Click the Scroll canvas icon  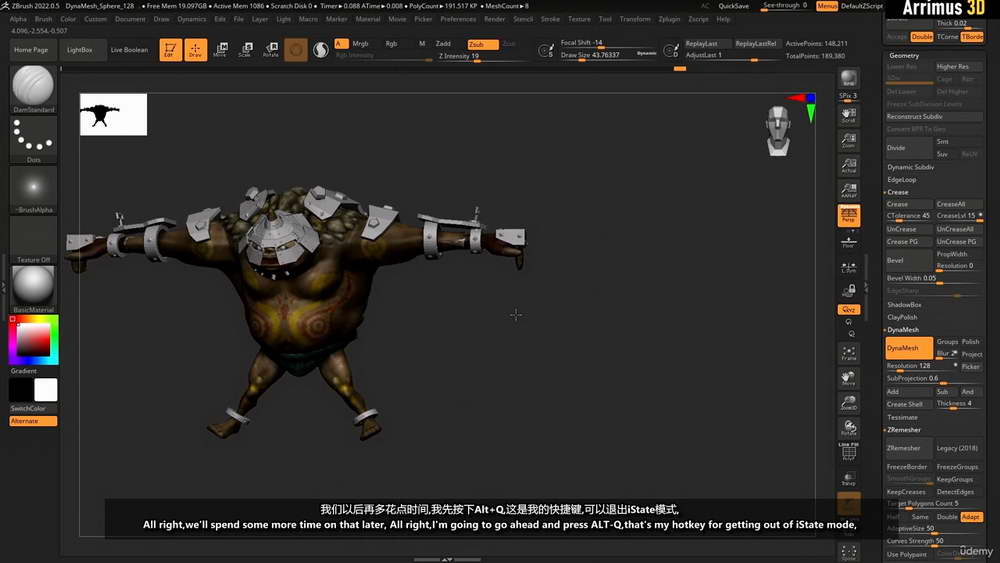click(x=849, y=115)
